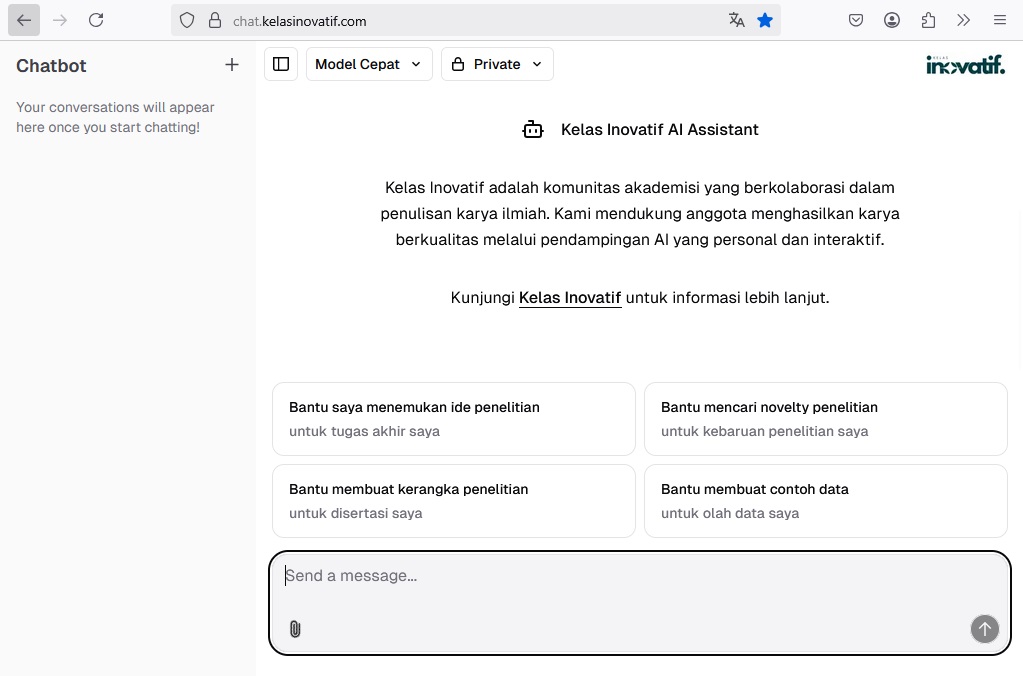Toggle the bookmark star for this page
Screen dimensions: 1023x676
click(765, 20)
